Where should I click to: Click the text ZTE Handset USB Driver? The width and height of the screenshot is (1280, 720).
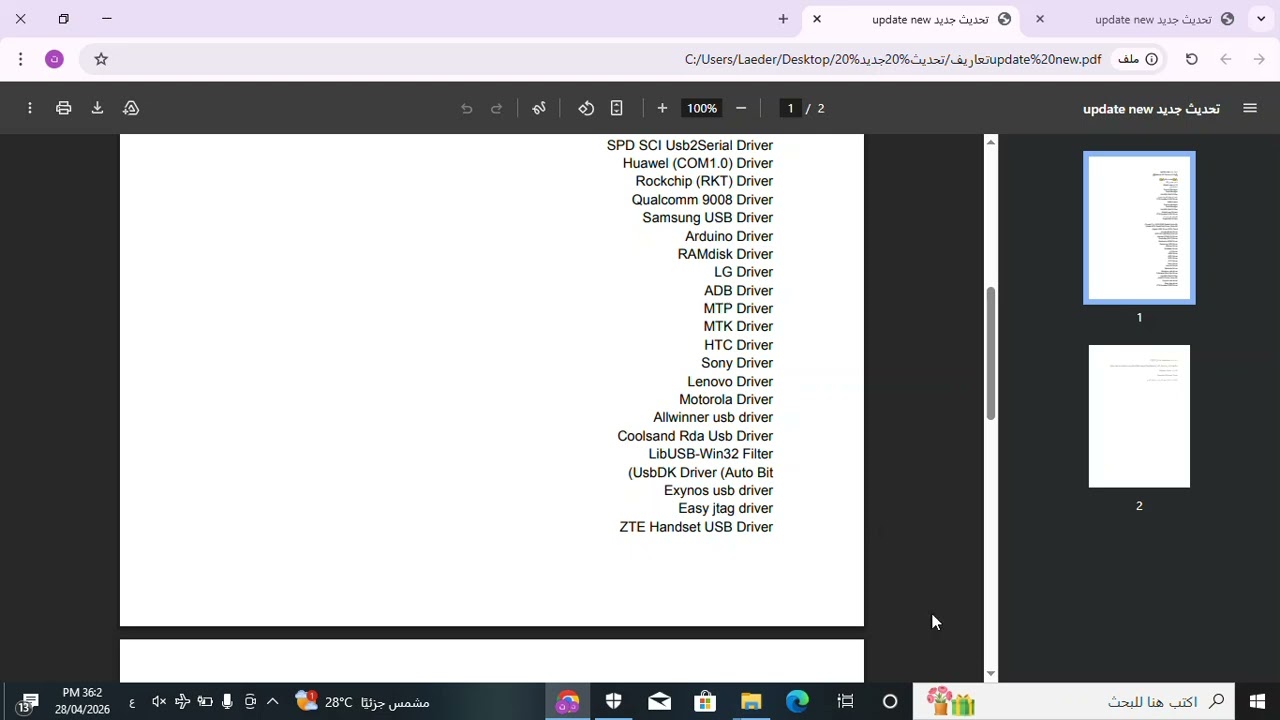(696, 527)
